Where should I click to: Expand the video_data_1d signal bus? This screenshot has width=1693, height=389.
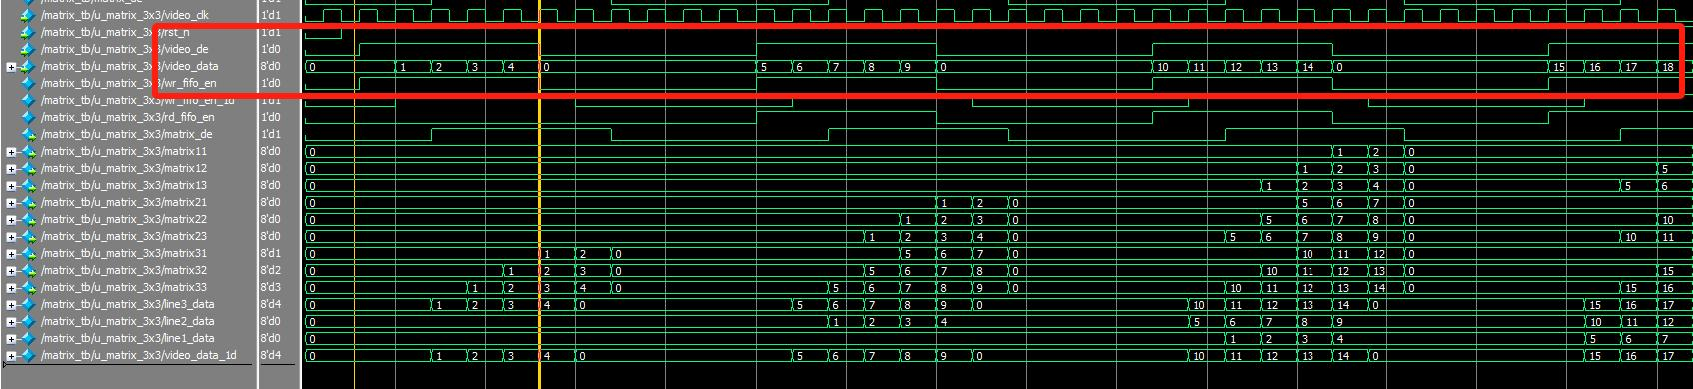[11, 356]
